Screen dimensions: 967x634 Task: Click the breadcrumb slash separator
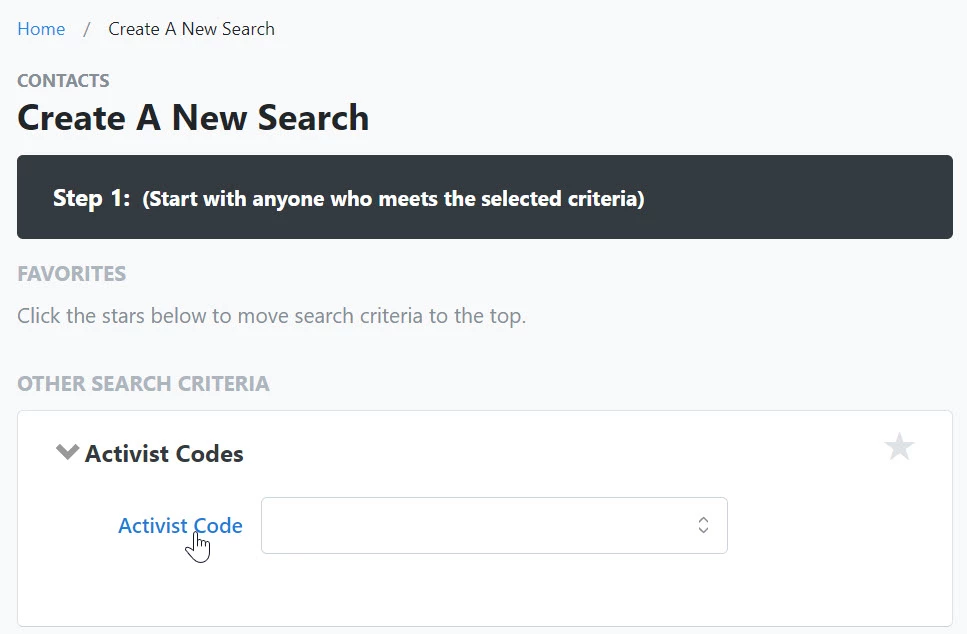click(x=87, y=29)
